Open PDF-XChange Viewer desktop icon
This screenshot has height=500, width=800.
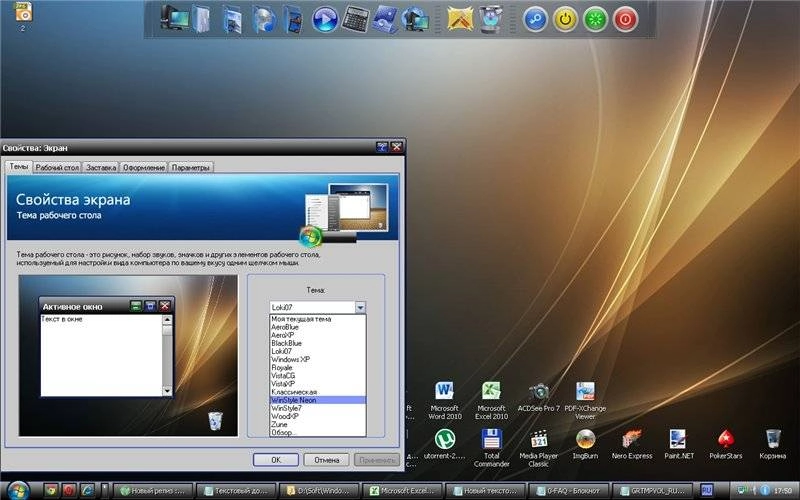pos(585,401)
